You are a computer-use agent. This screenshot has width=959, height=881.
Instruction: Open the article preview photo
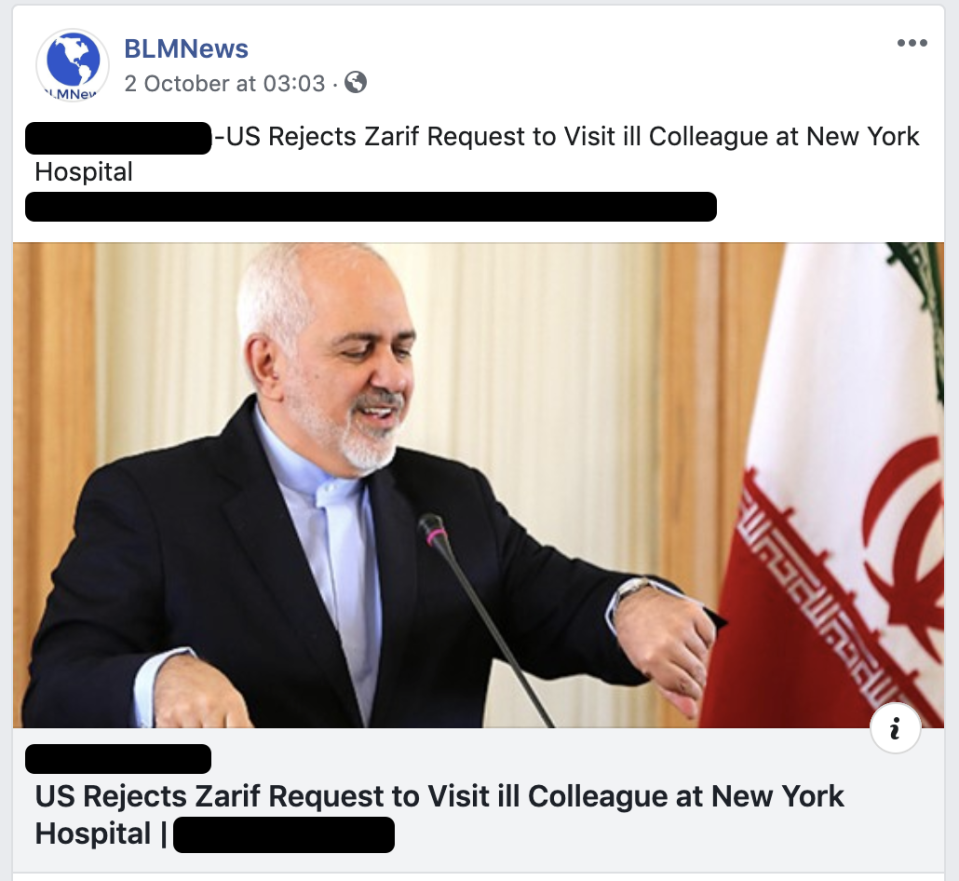pyautogui.click(x=478, y=485)
